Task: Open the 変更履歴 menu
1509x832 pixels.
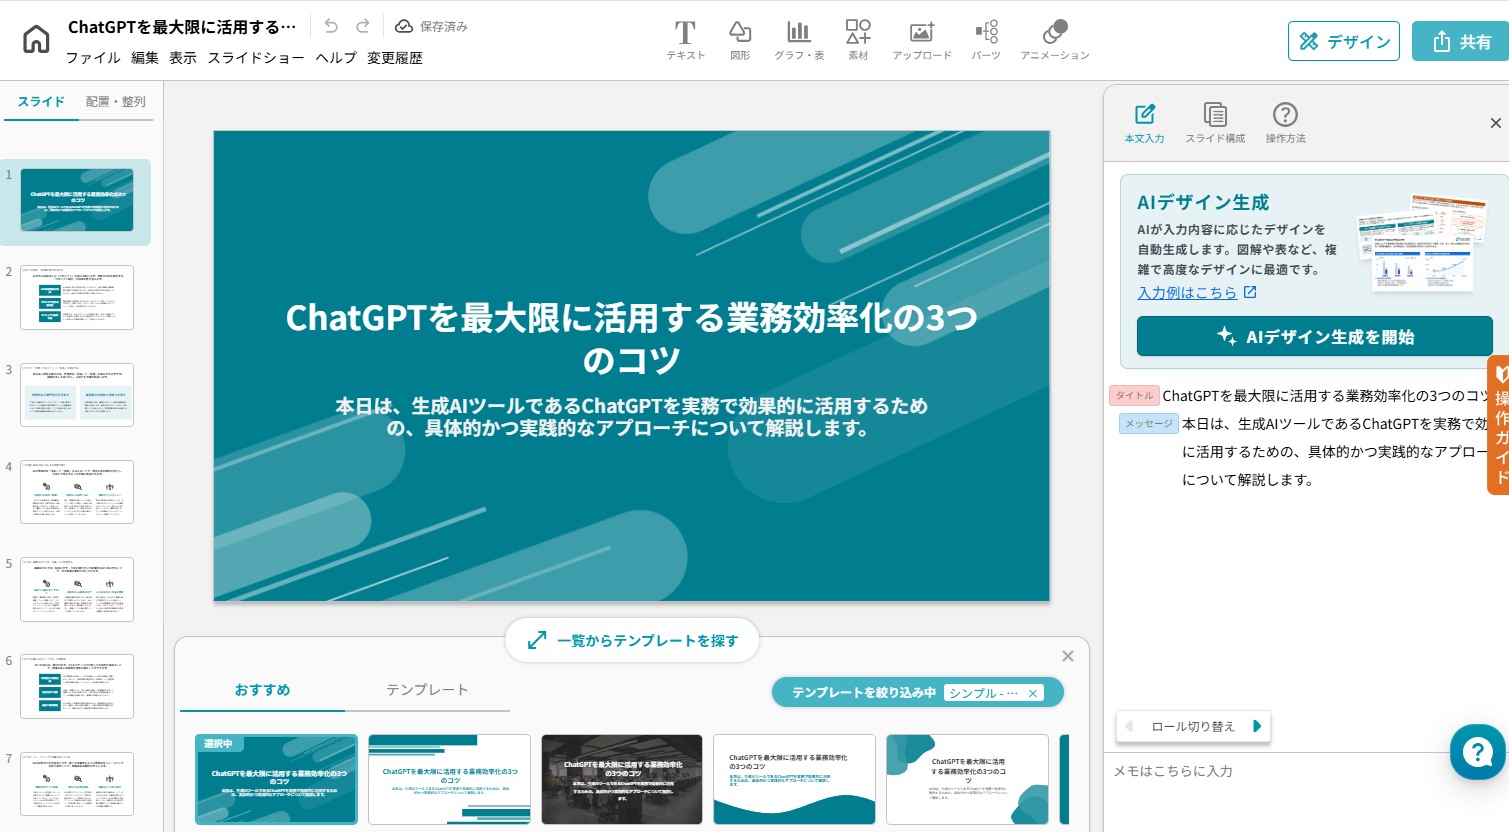Action: (395, 58)
